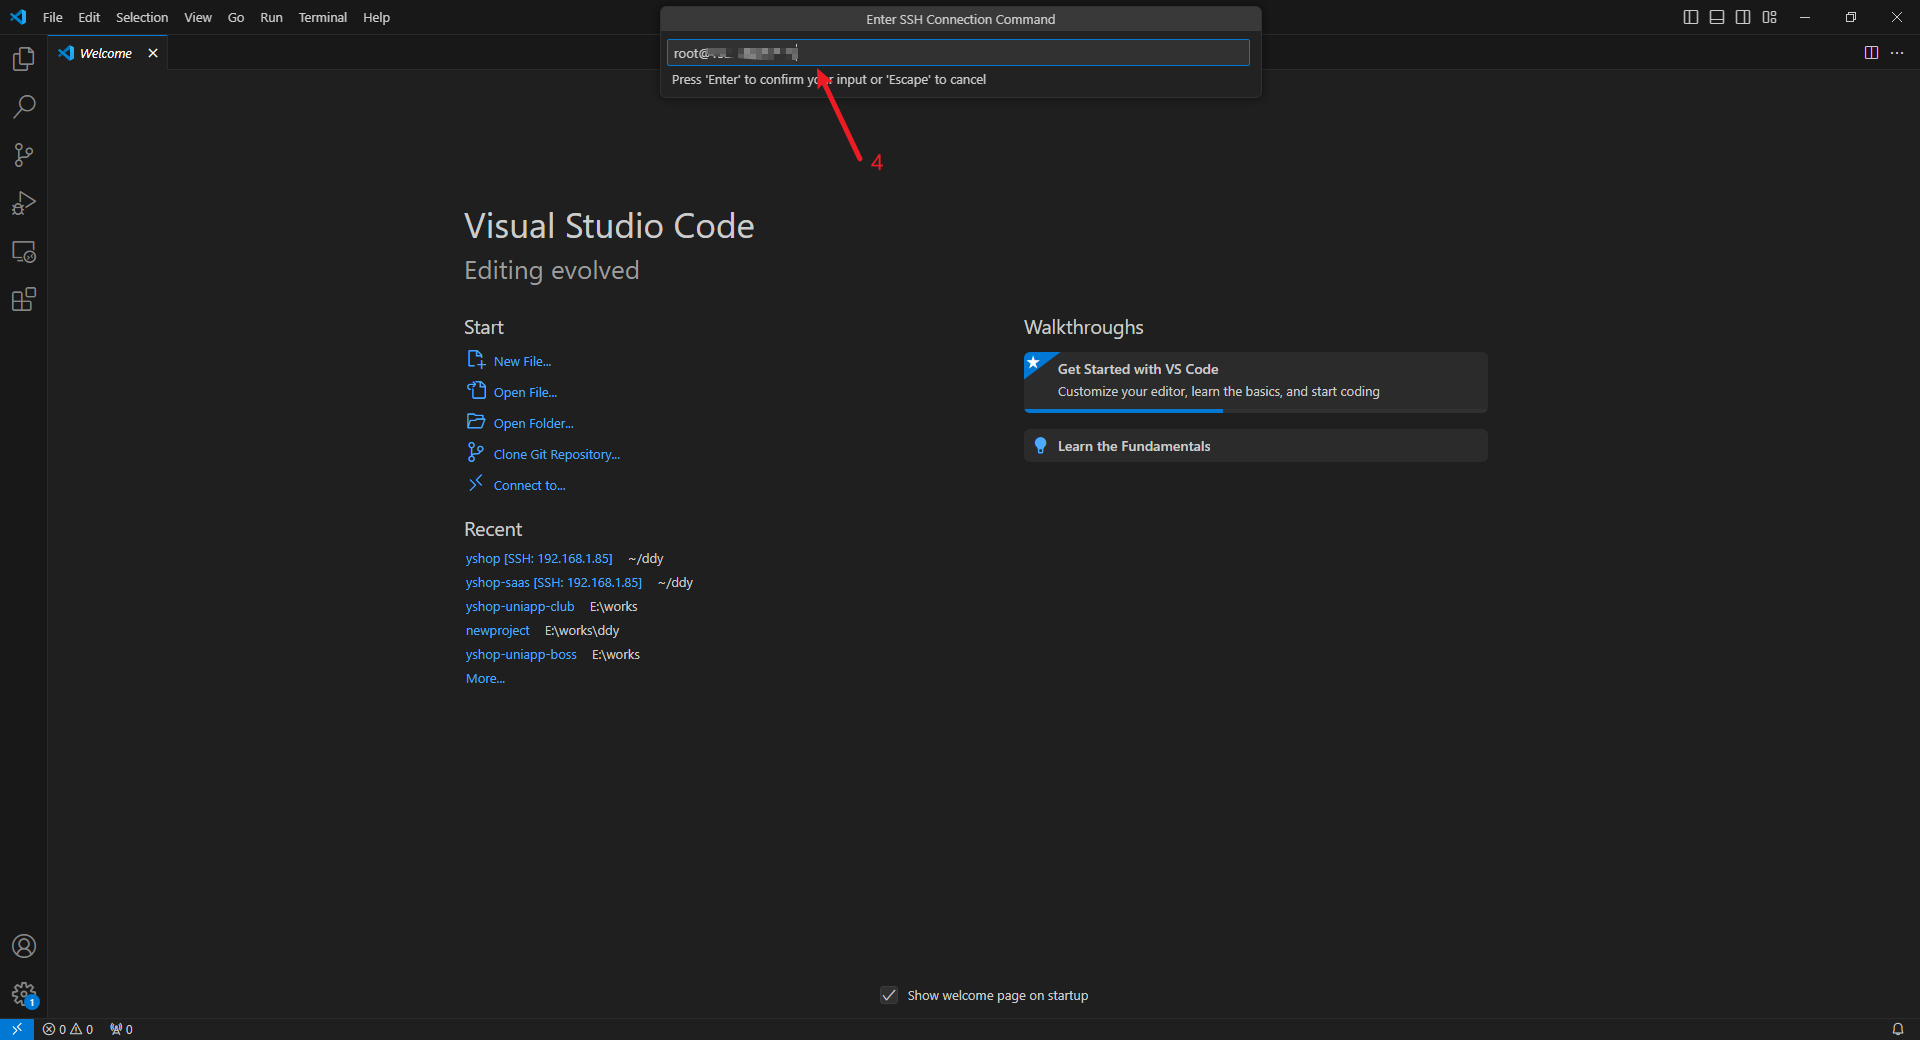This screenshot has height=1040, width=1920.
Task: Open the Manage gear icon
Action: coord(23,994)
